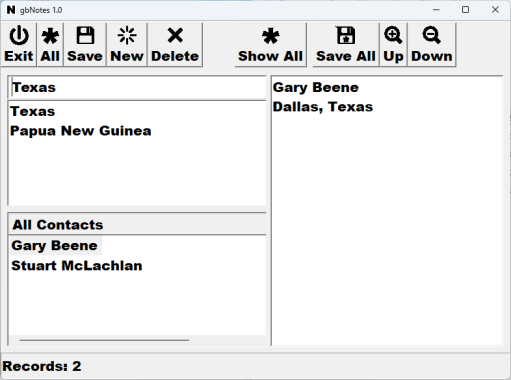Zoom Up the font size
Screen dimensions: 511x380
click(x=393, y=45)
